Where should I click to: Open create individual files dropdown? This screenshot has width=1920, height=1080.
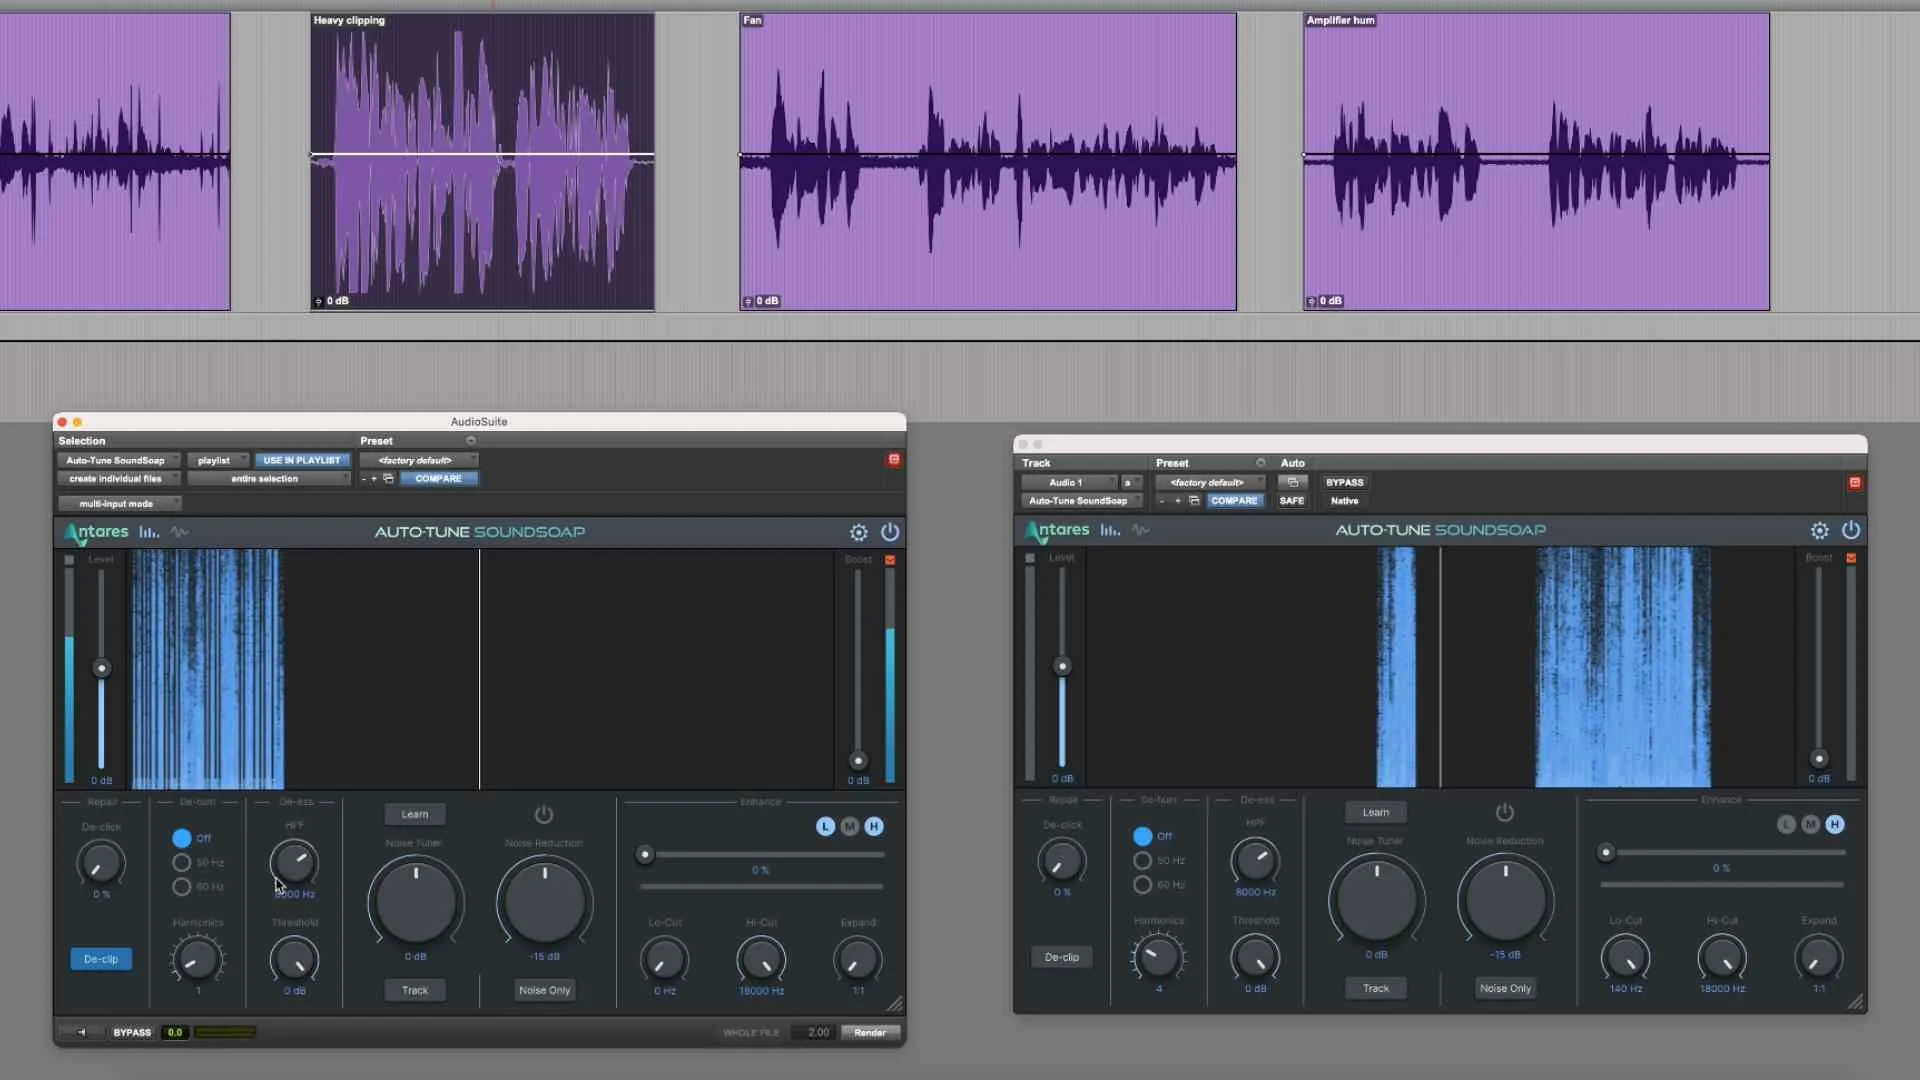[x=119, y=479]
